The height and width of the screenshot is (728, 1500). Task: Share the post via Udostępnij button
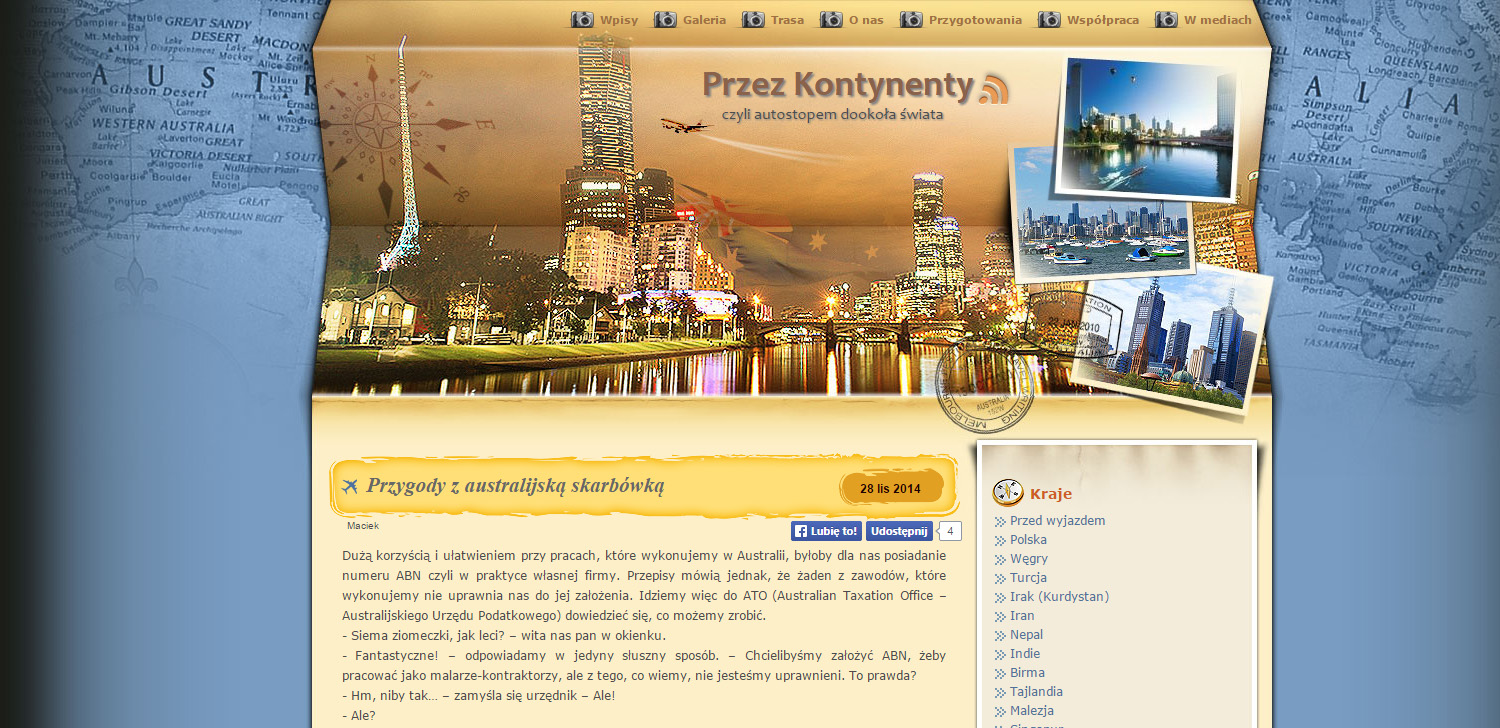point(899,531)
